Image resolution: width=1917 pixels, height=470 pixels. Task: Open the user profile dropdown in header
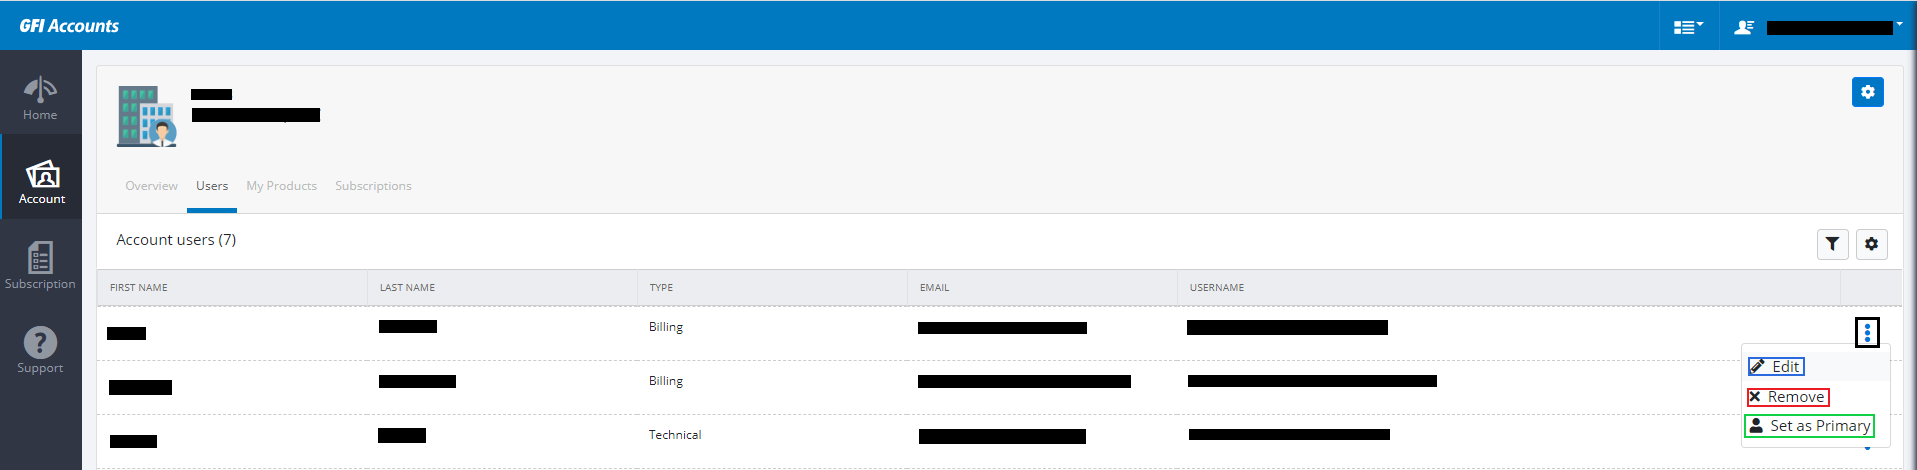(x=1818, y=27)
